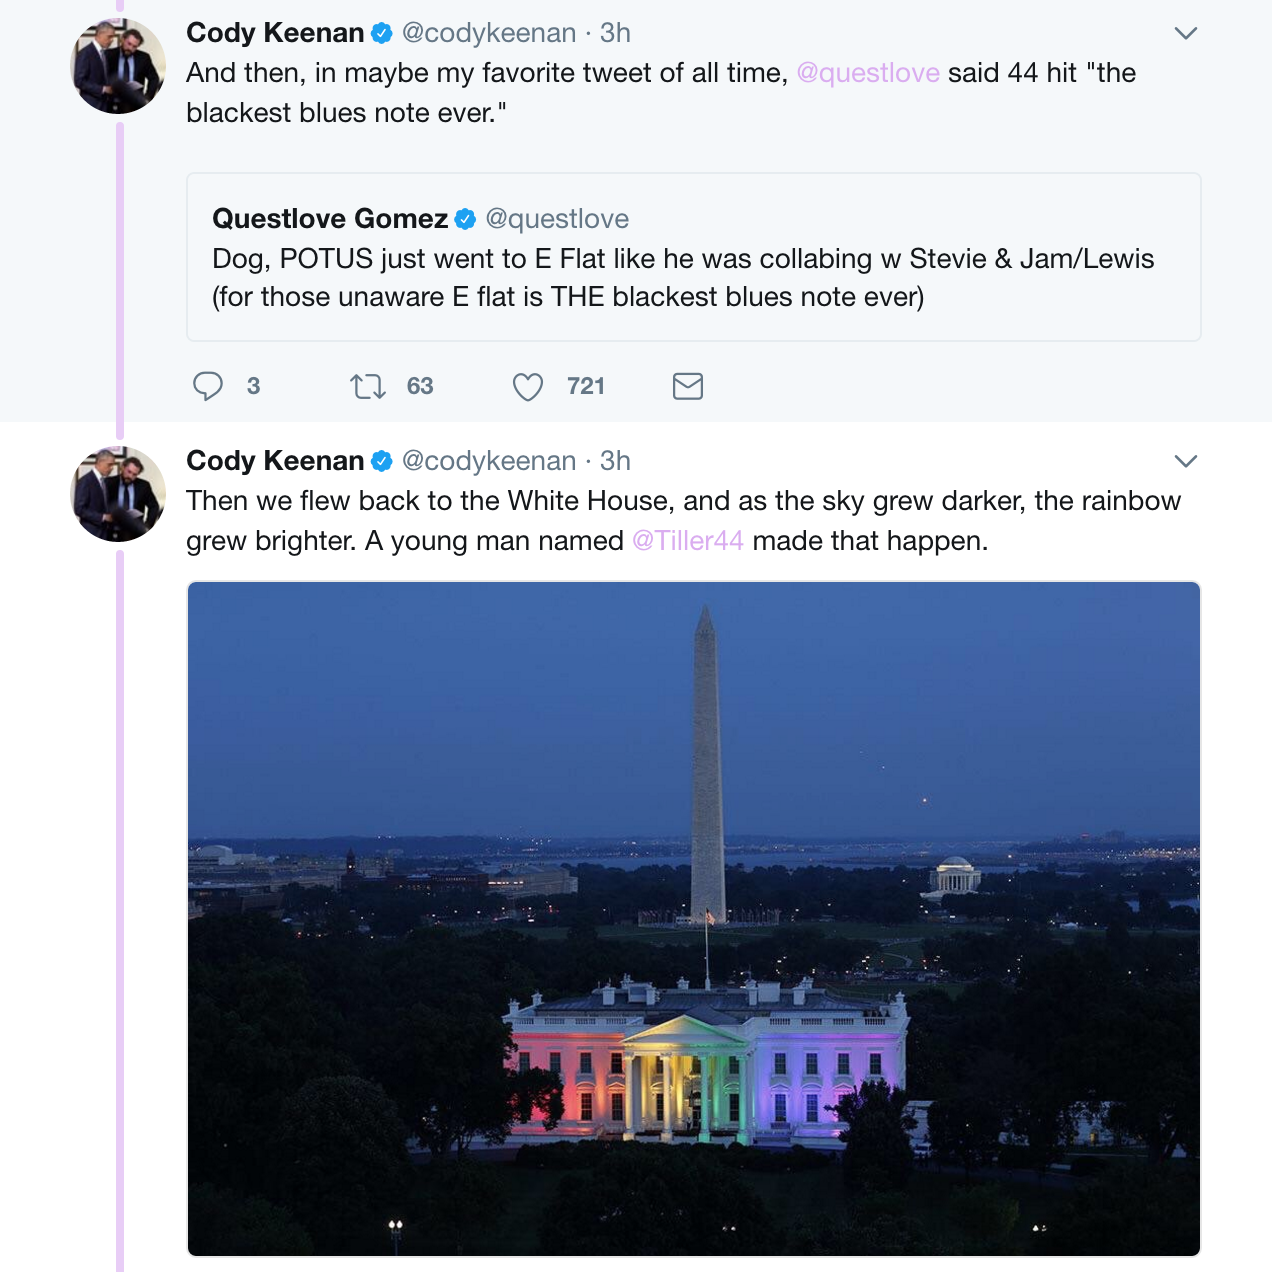Click the reply speech bubble icon
This screenshot has height=1272, width=1272.
[208, 386]
